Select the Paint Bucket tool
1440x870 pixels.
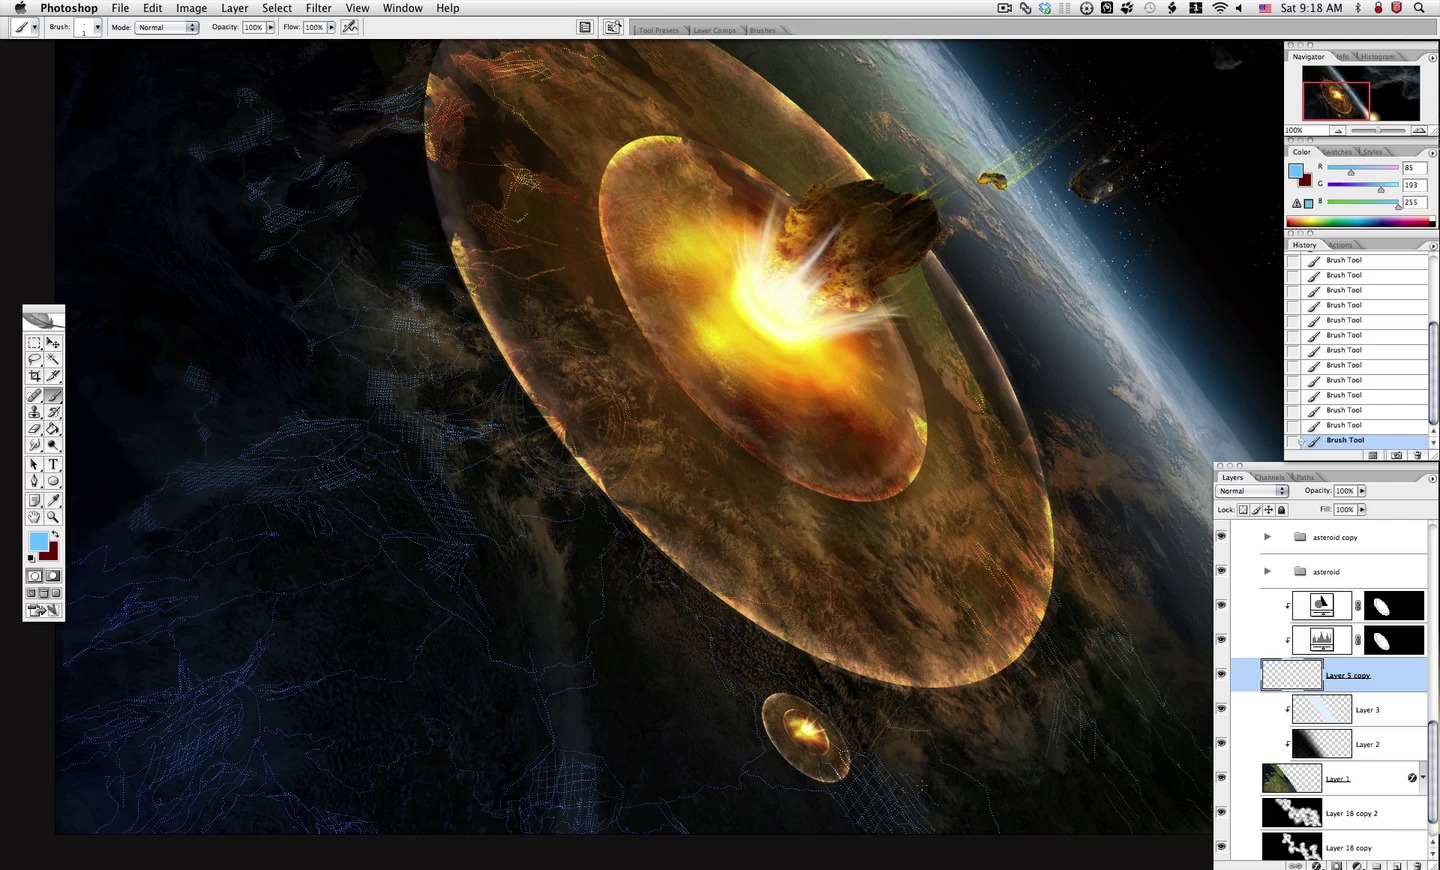coord(53,428)
